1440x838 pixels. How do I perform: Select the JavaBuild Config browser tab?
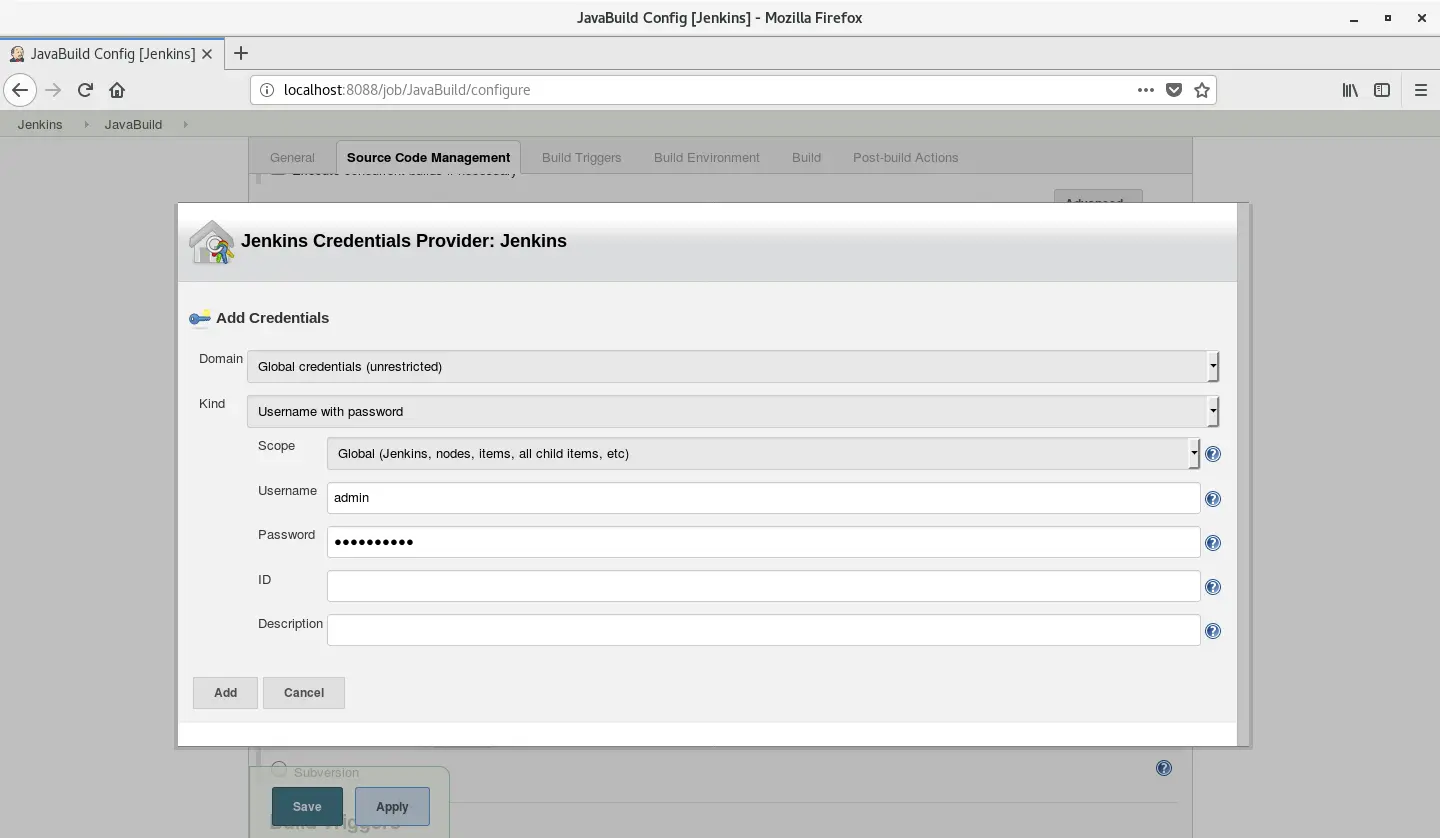pyautogui.click(x=110, y=54)
